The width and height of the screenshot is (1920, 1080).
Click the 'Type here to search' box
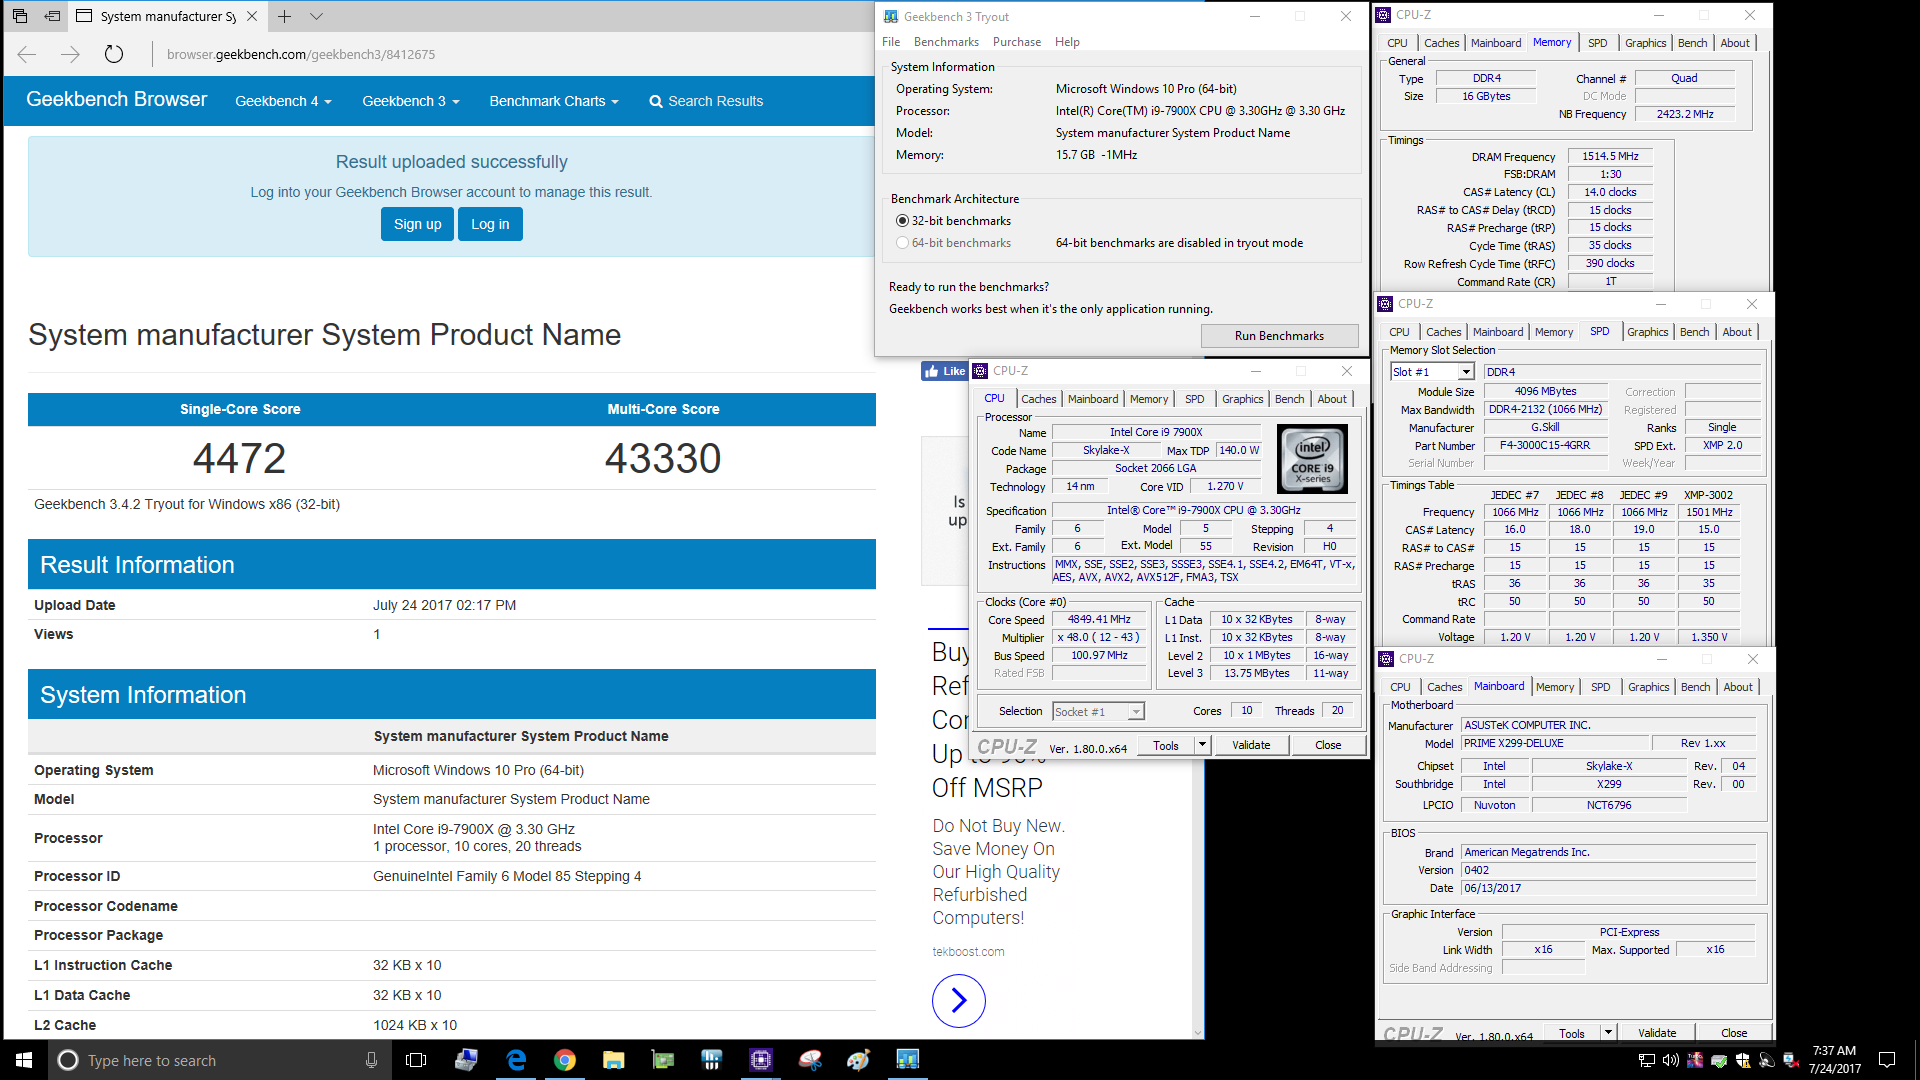click(x=220, y=1060)
